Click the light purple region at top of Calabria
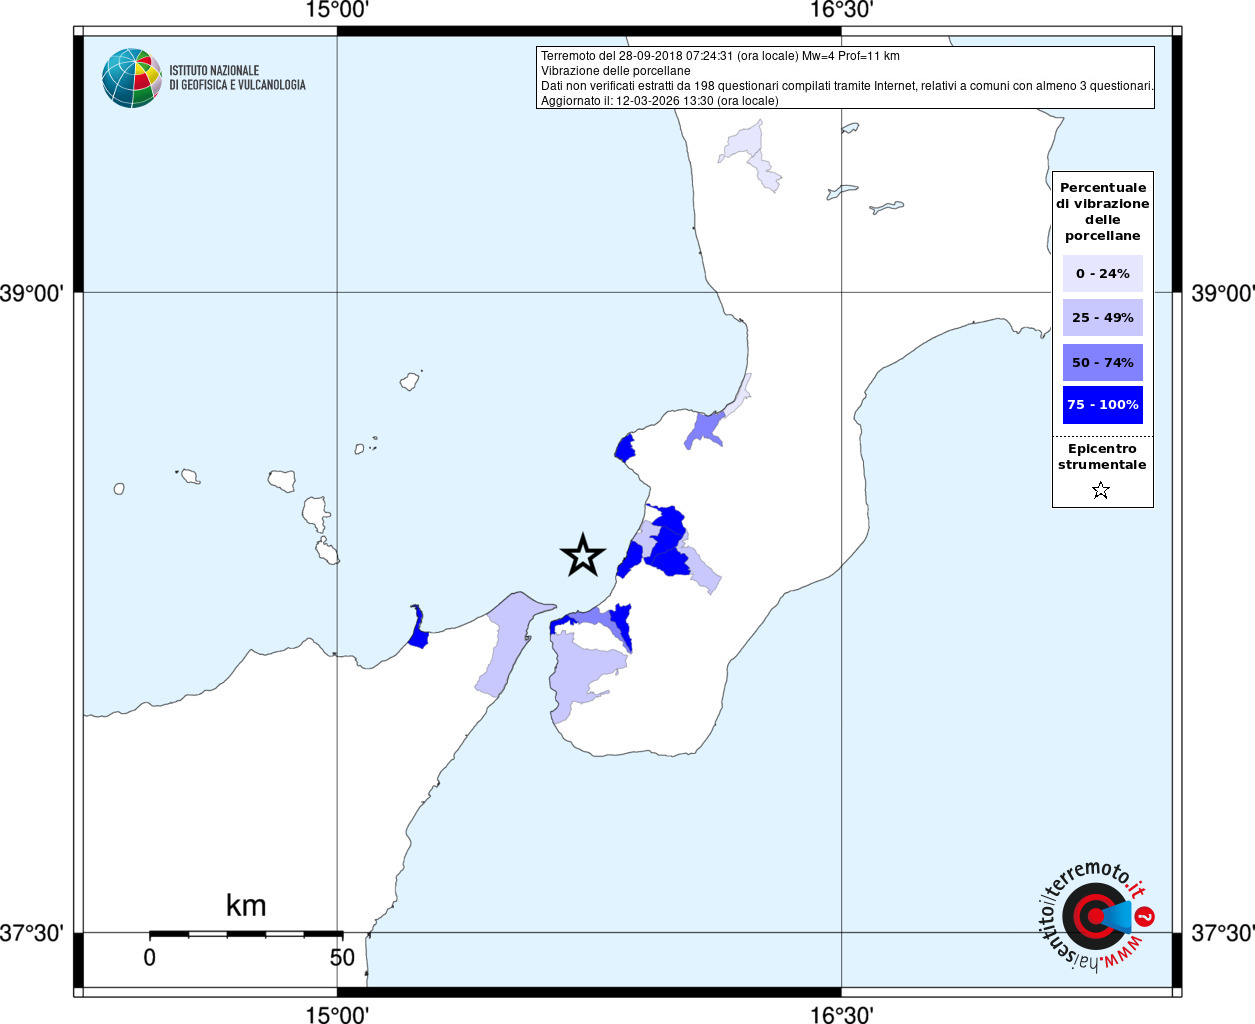The image size is (1255, 1024). click(x=751, y=155)
